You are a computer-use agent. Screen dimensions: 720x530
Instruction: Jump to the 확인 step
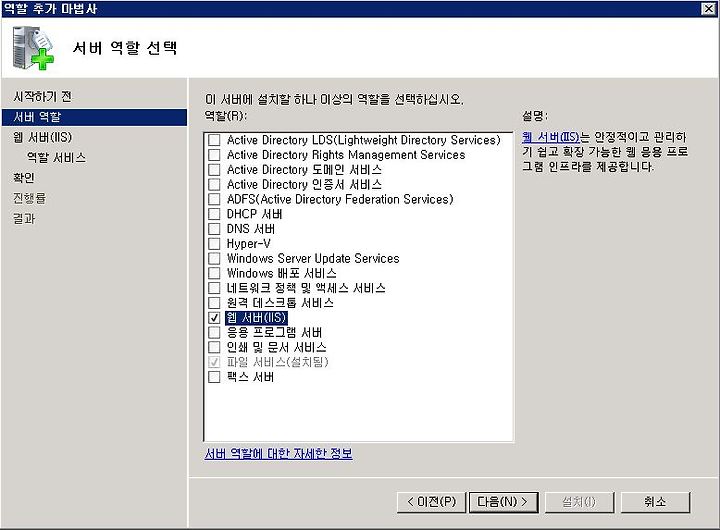click(x=24, y=178)
